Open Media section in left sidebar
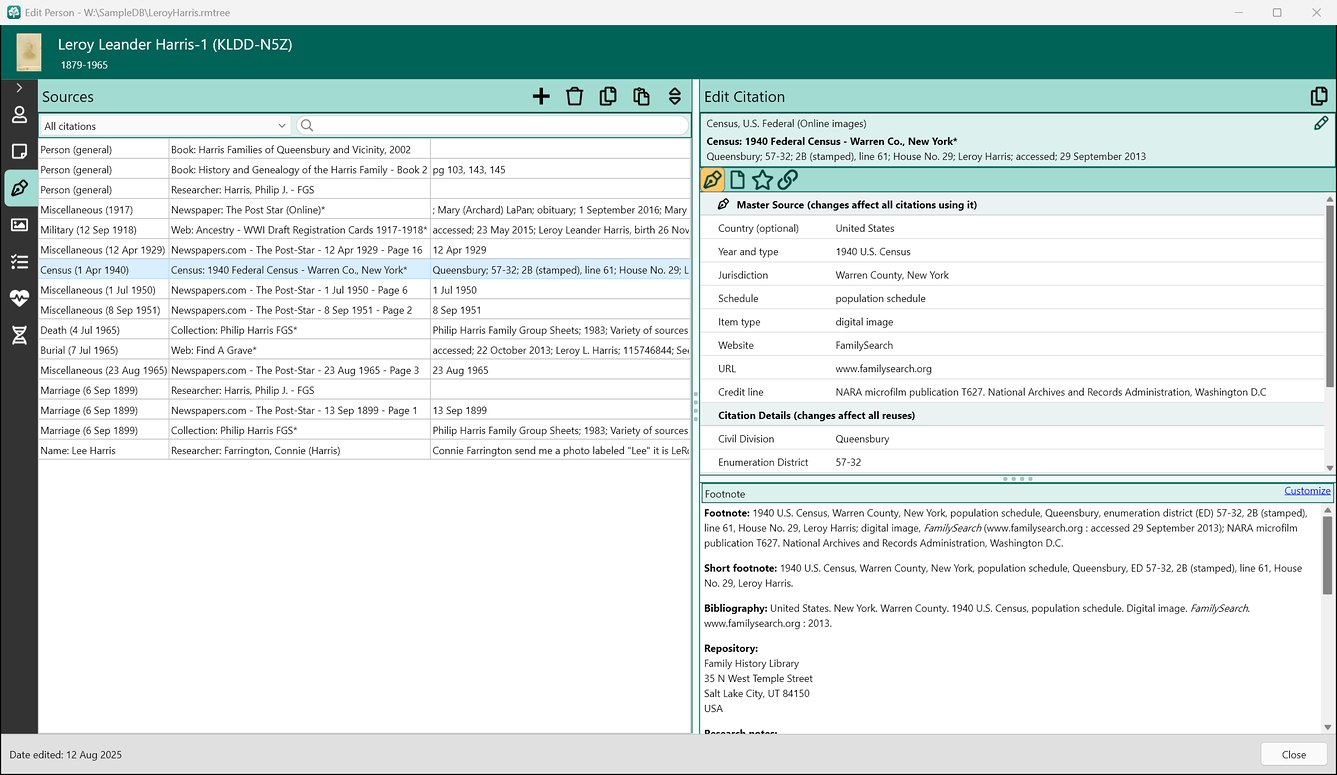This screenshot has height=775, width=1337. 19,225
